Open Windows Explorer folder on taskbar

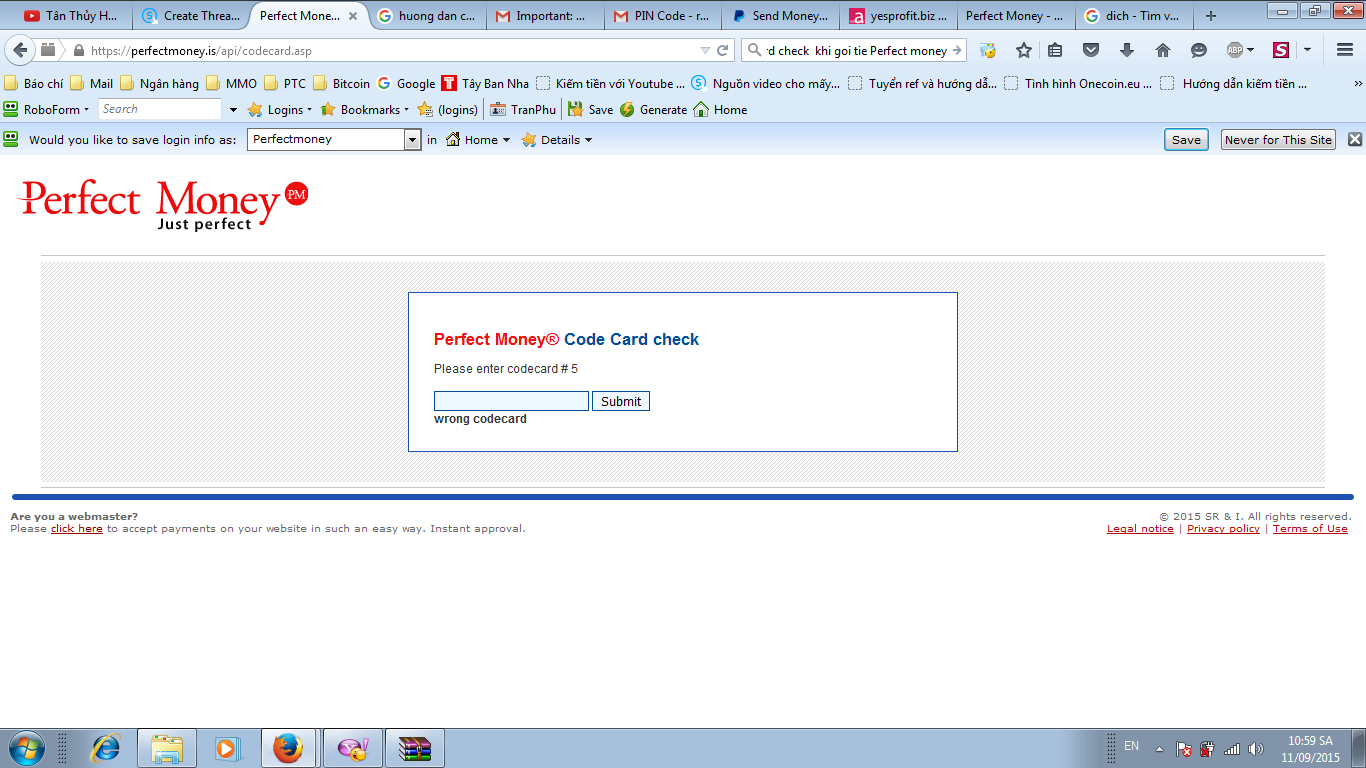[167, 748]
